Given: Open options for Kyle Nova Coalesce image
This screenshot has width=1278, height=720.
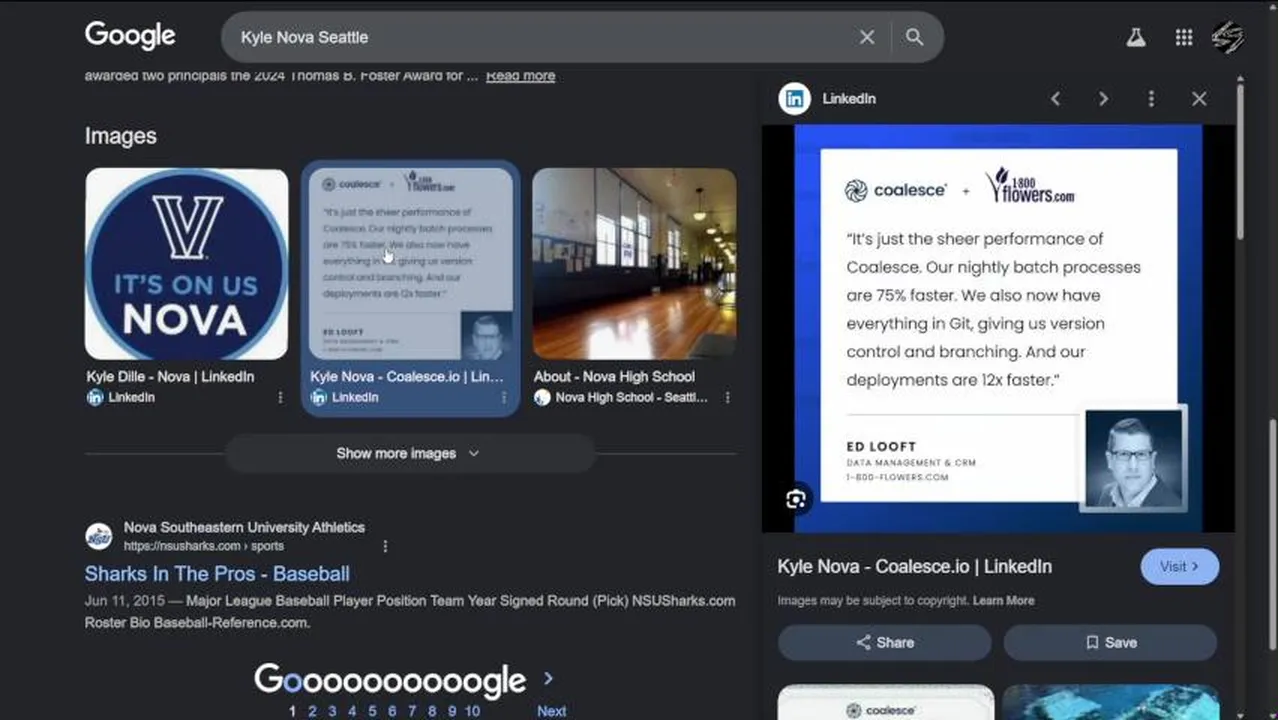Looking at the screenshot, I should click(x=503, y=398).
